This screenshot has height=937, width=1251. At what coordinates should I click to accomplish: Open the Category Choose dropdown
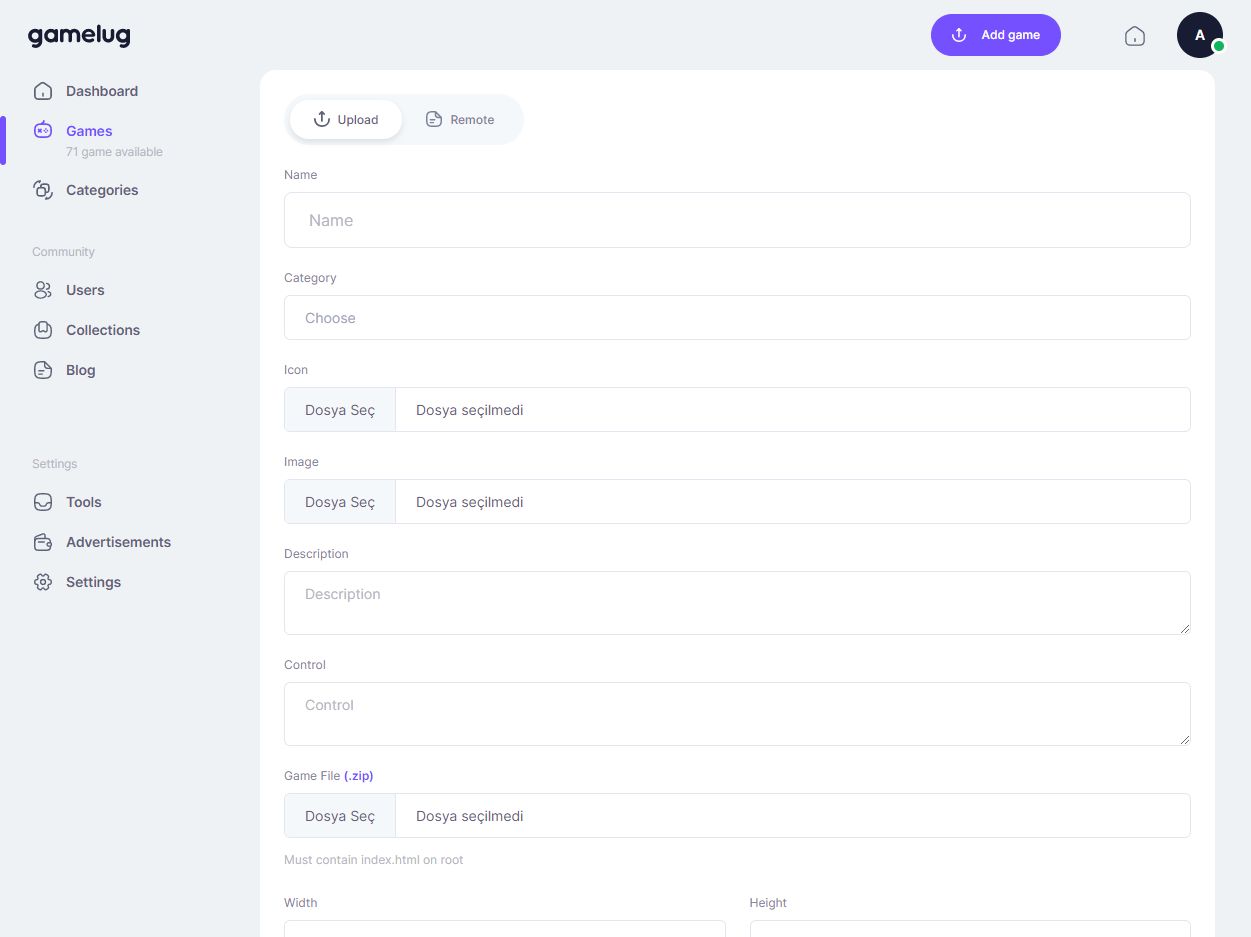[x=737, y=318]
